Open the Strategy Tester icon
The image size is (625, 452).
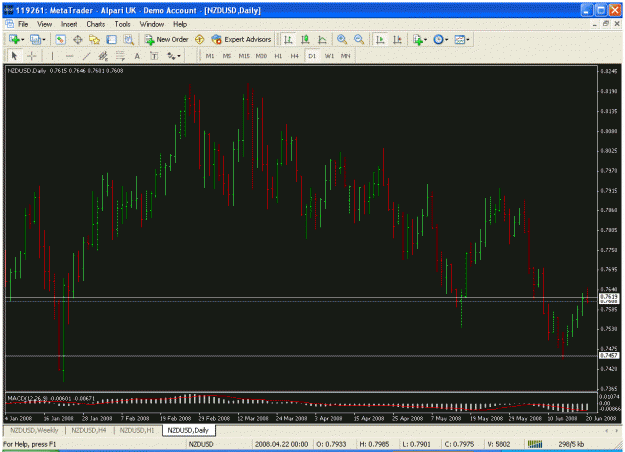click(128, 39)
